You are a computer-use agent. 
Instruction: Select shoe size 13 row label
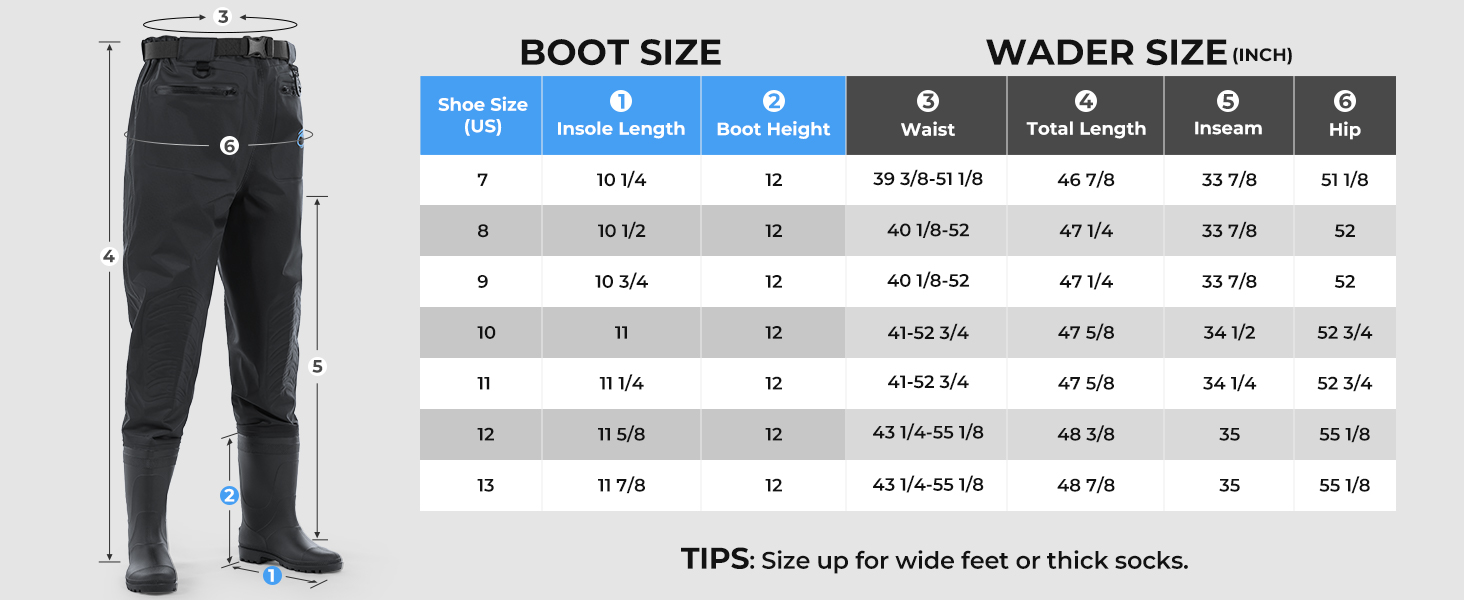point(485,486)
